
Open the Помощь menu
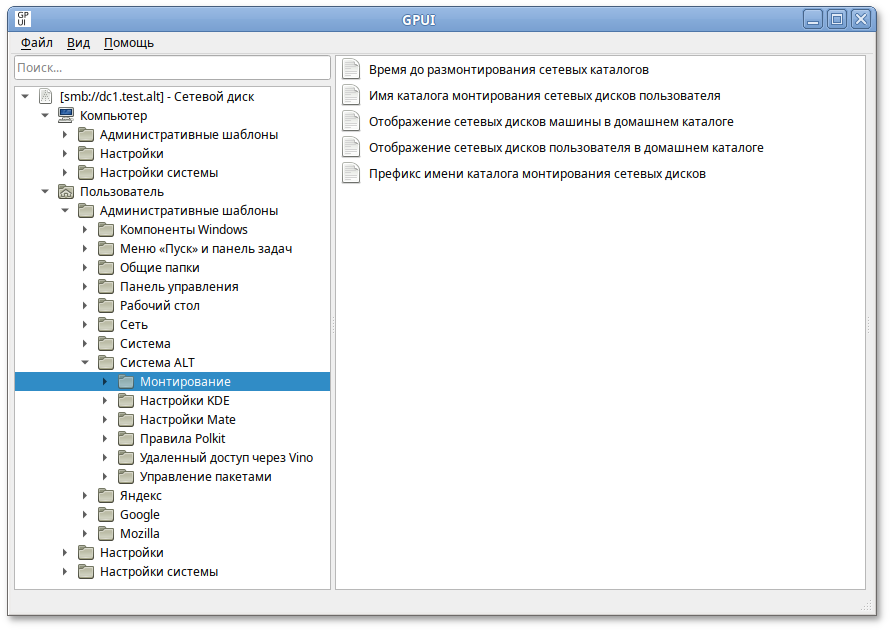[x=129, y=43]
